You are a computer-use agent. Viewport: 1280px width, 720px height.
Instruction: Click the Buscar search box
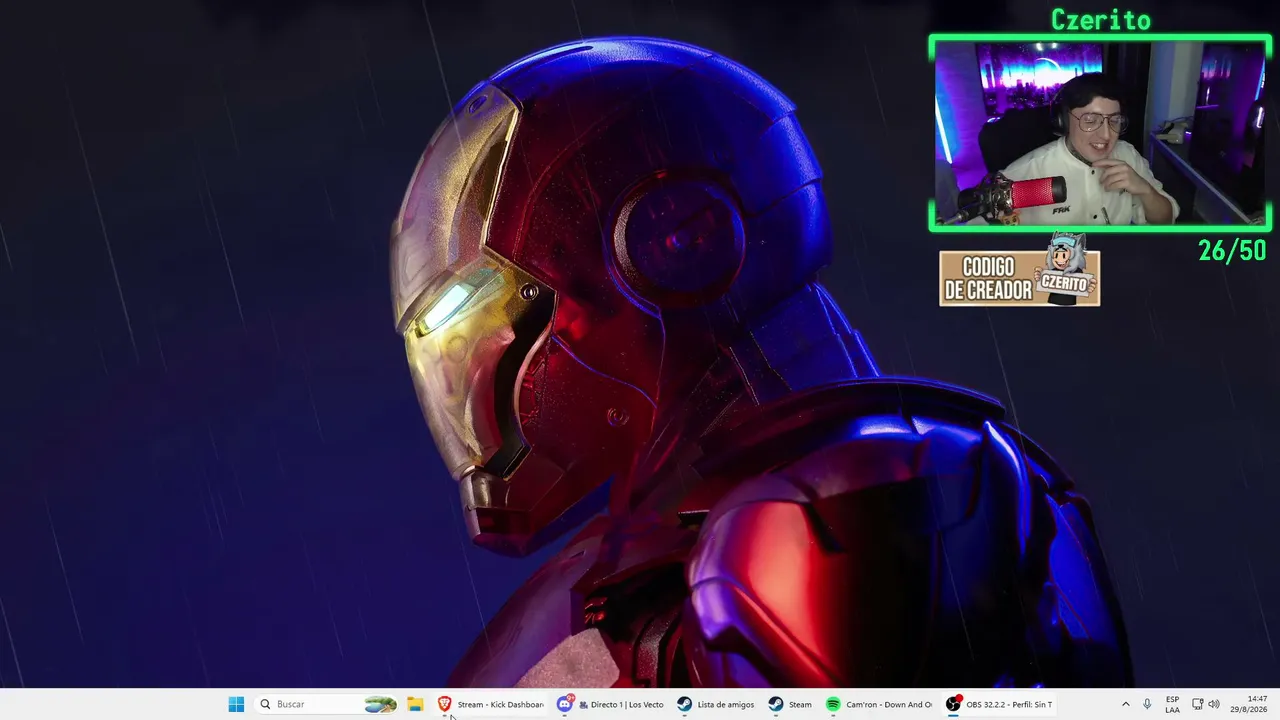click(x=327, y=704)
